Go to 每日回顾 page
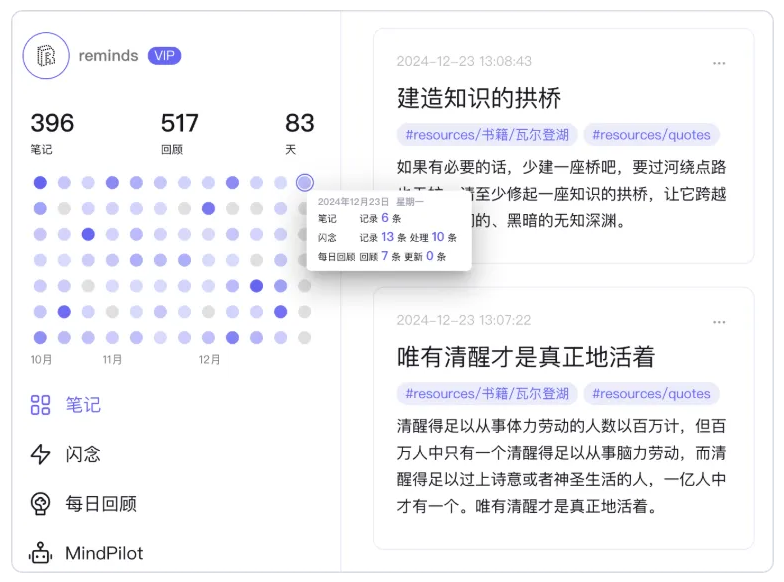The height and width of the screenshot is (582, 784). pyautogui.click(x=100, y=503)
